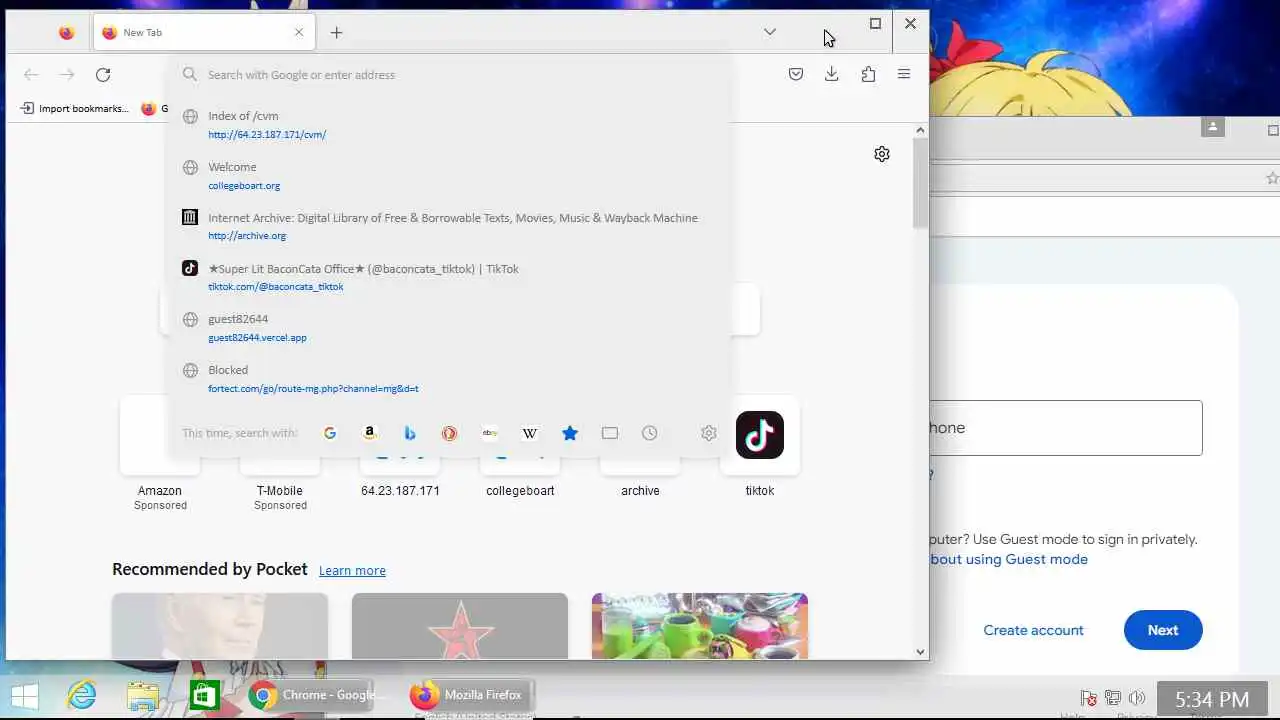Select 'Welcome' collegeboart.org suggestion
This screenshot has width=1280, height=720.
point(450,176)
